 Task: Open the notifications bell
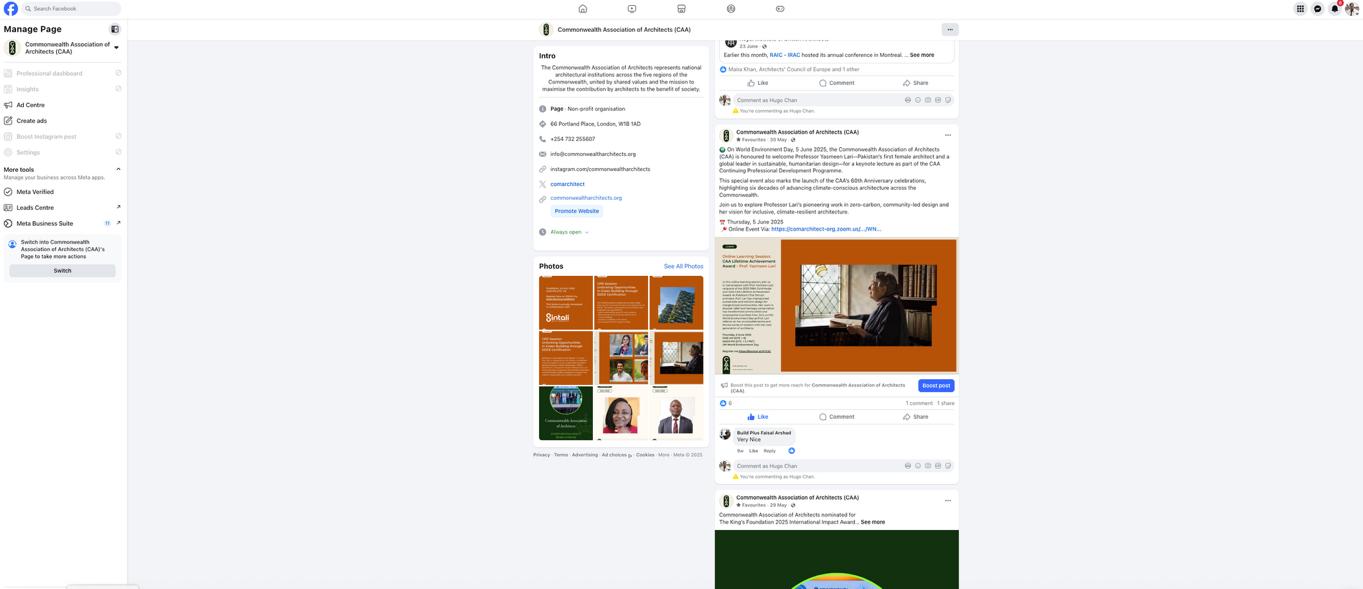click(1335, 9)
